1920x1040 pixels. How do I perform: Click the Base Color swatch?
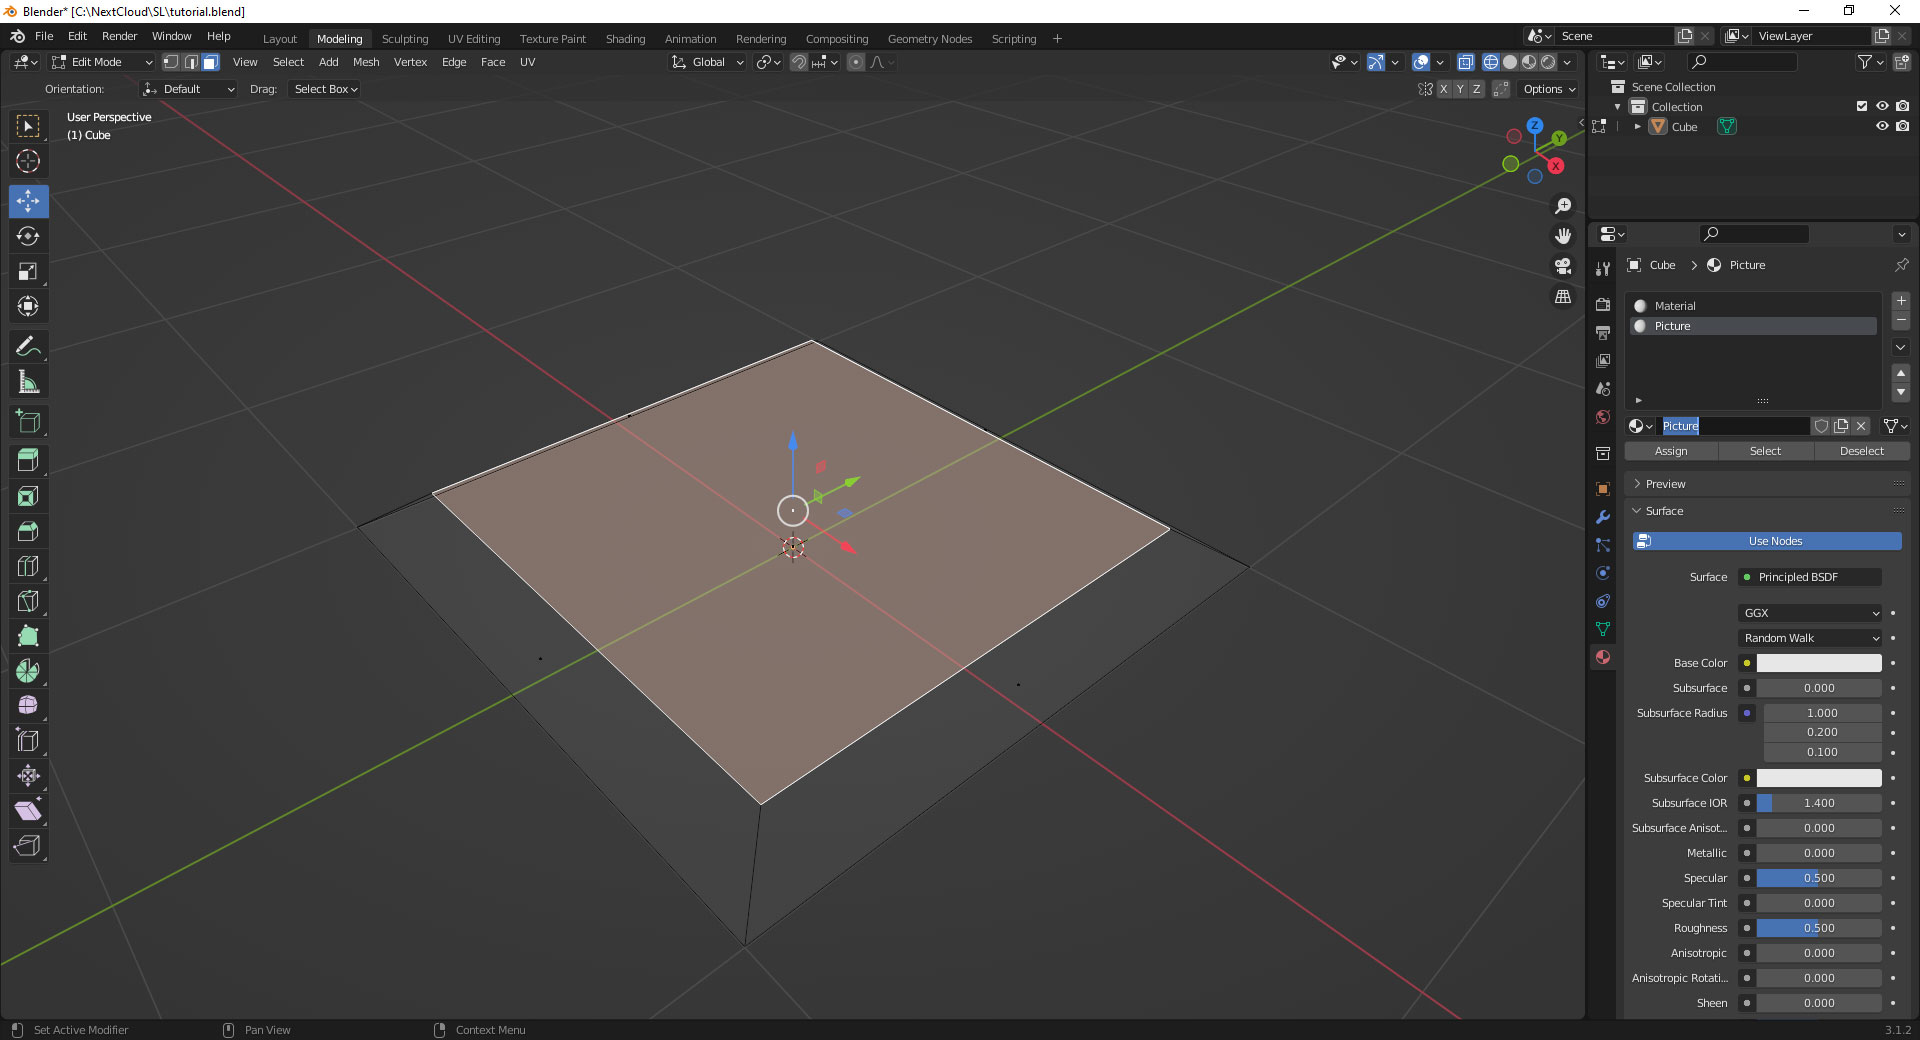1818,663
